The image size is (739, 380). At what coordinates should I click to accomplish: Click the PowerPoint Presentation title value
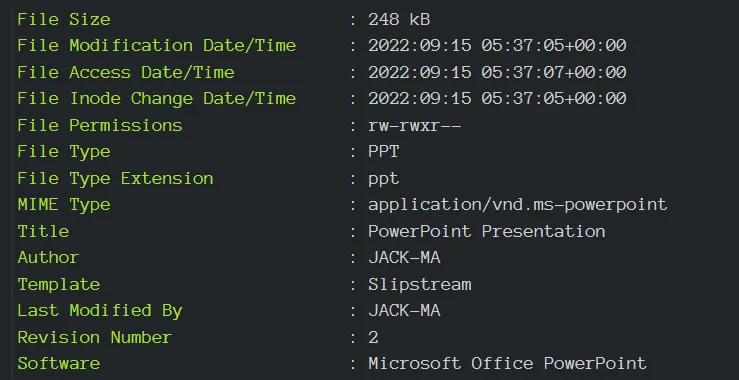pos(486,231)
